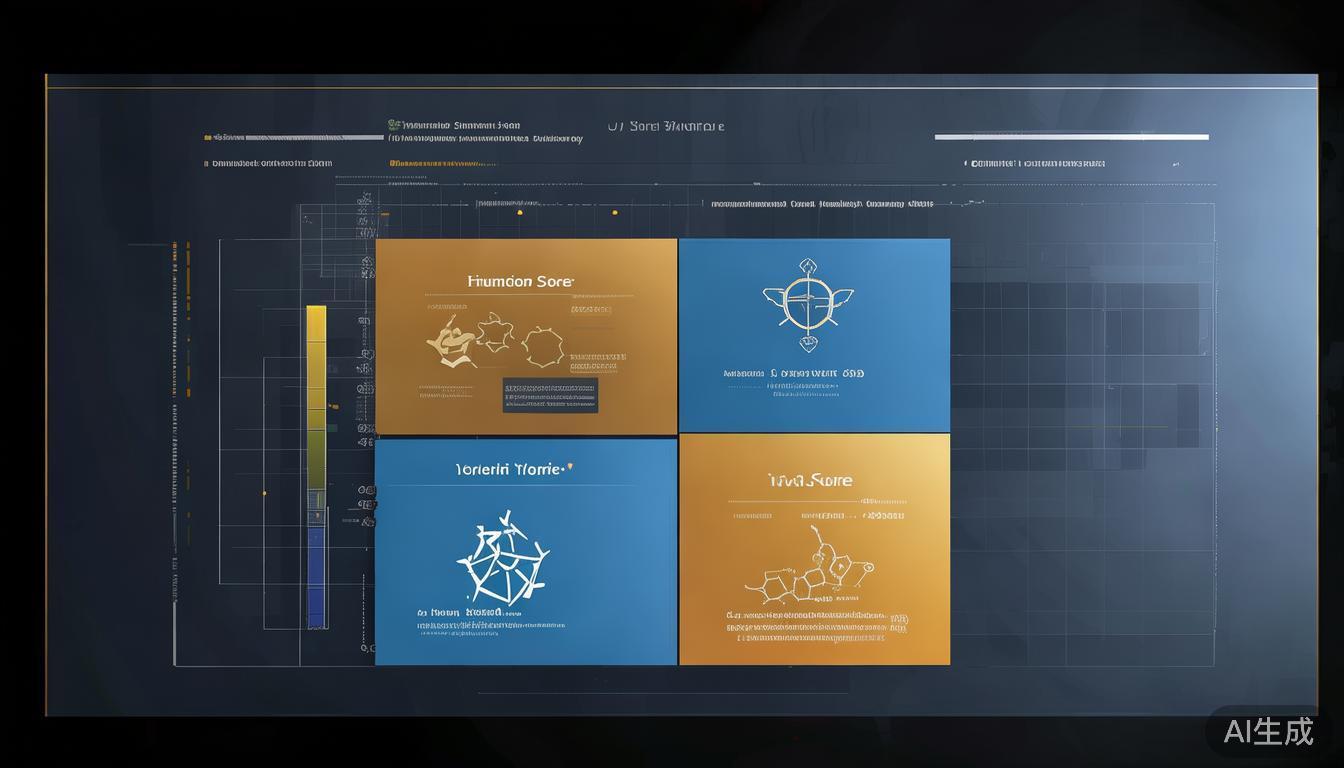Click the abstract figure icon under Humdon Sore
This screenshot has height=768, width=1344.
[448, 341]
